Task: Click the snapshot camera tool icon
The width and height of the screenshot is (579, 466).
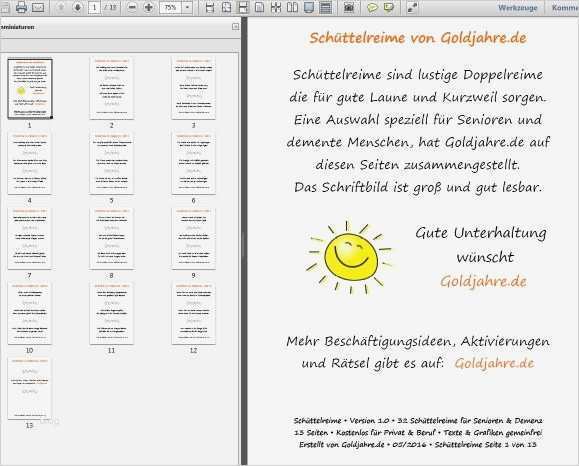Action: (349, 7)
